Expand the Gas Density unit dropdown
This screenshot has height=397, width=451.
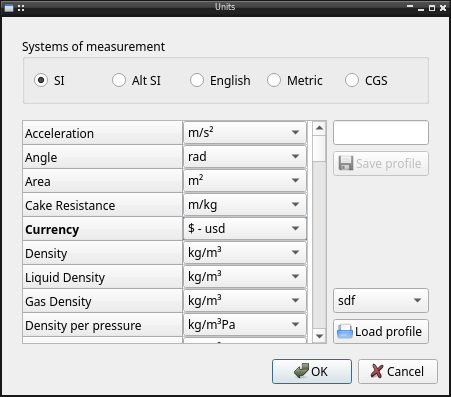click(245, 301)
